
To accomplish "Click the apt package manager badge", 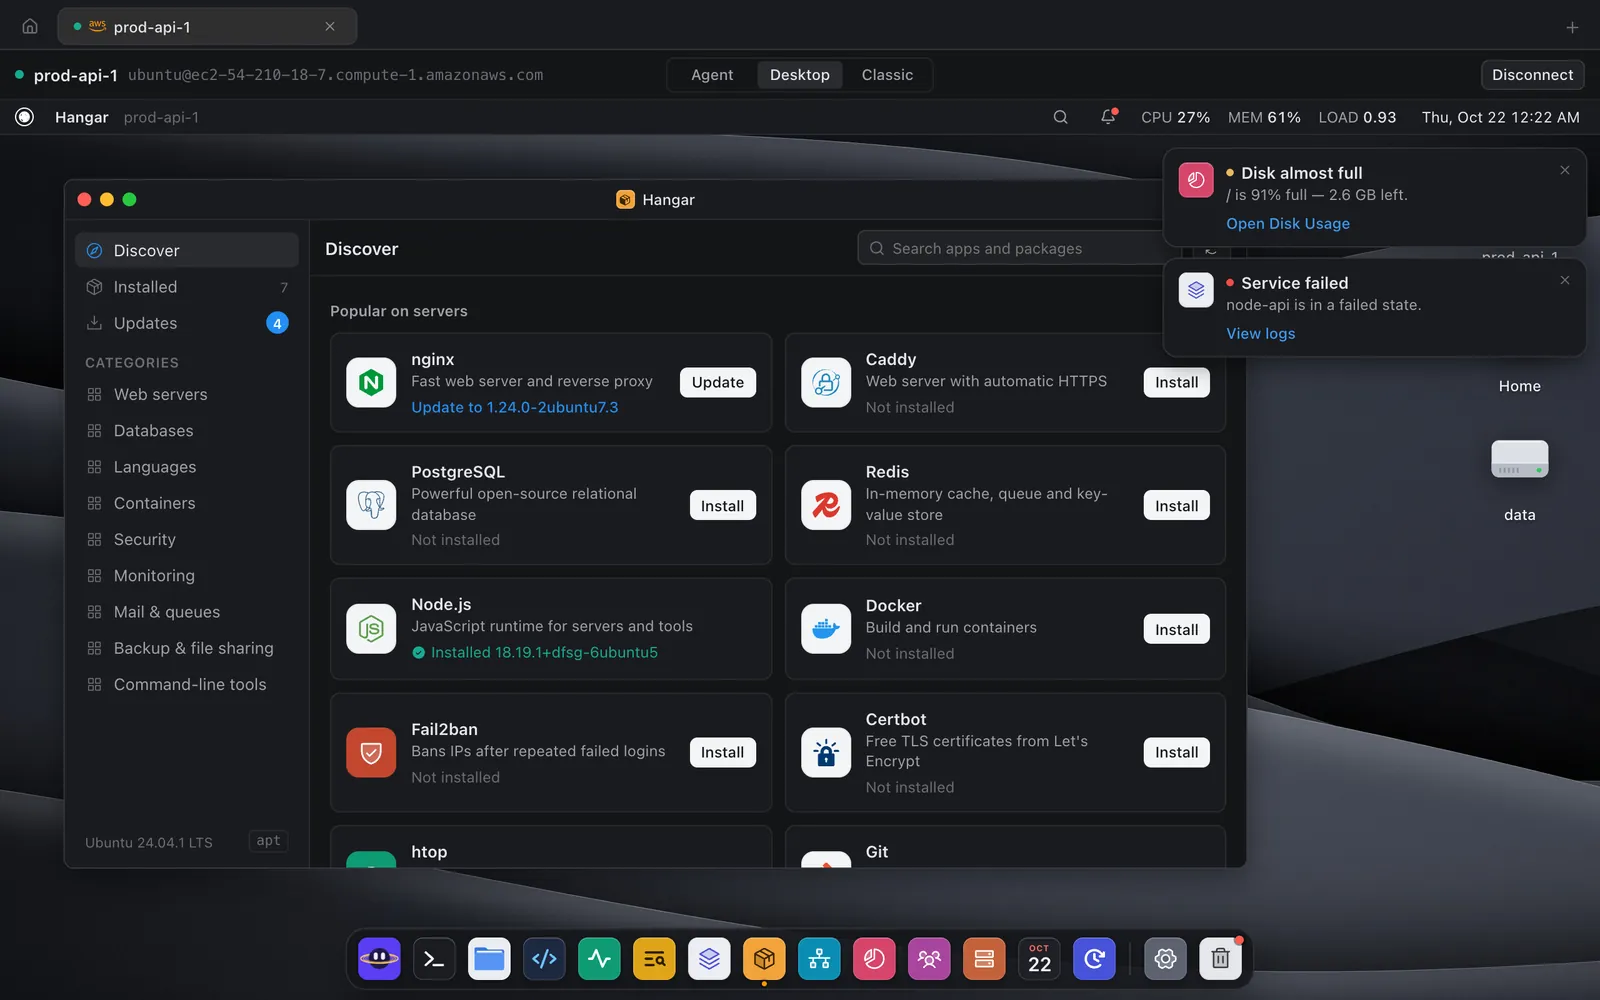I will coord(268,841).
